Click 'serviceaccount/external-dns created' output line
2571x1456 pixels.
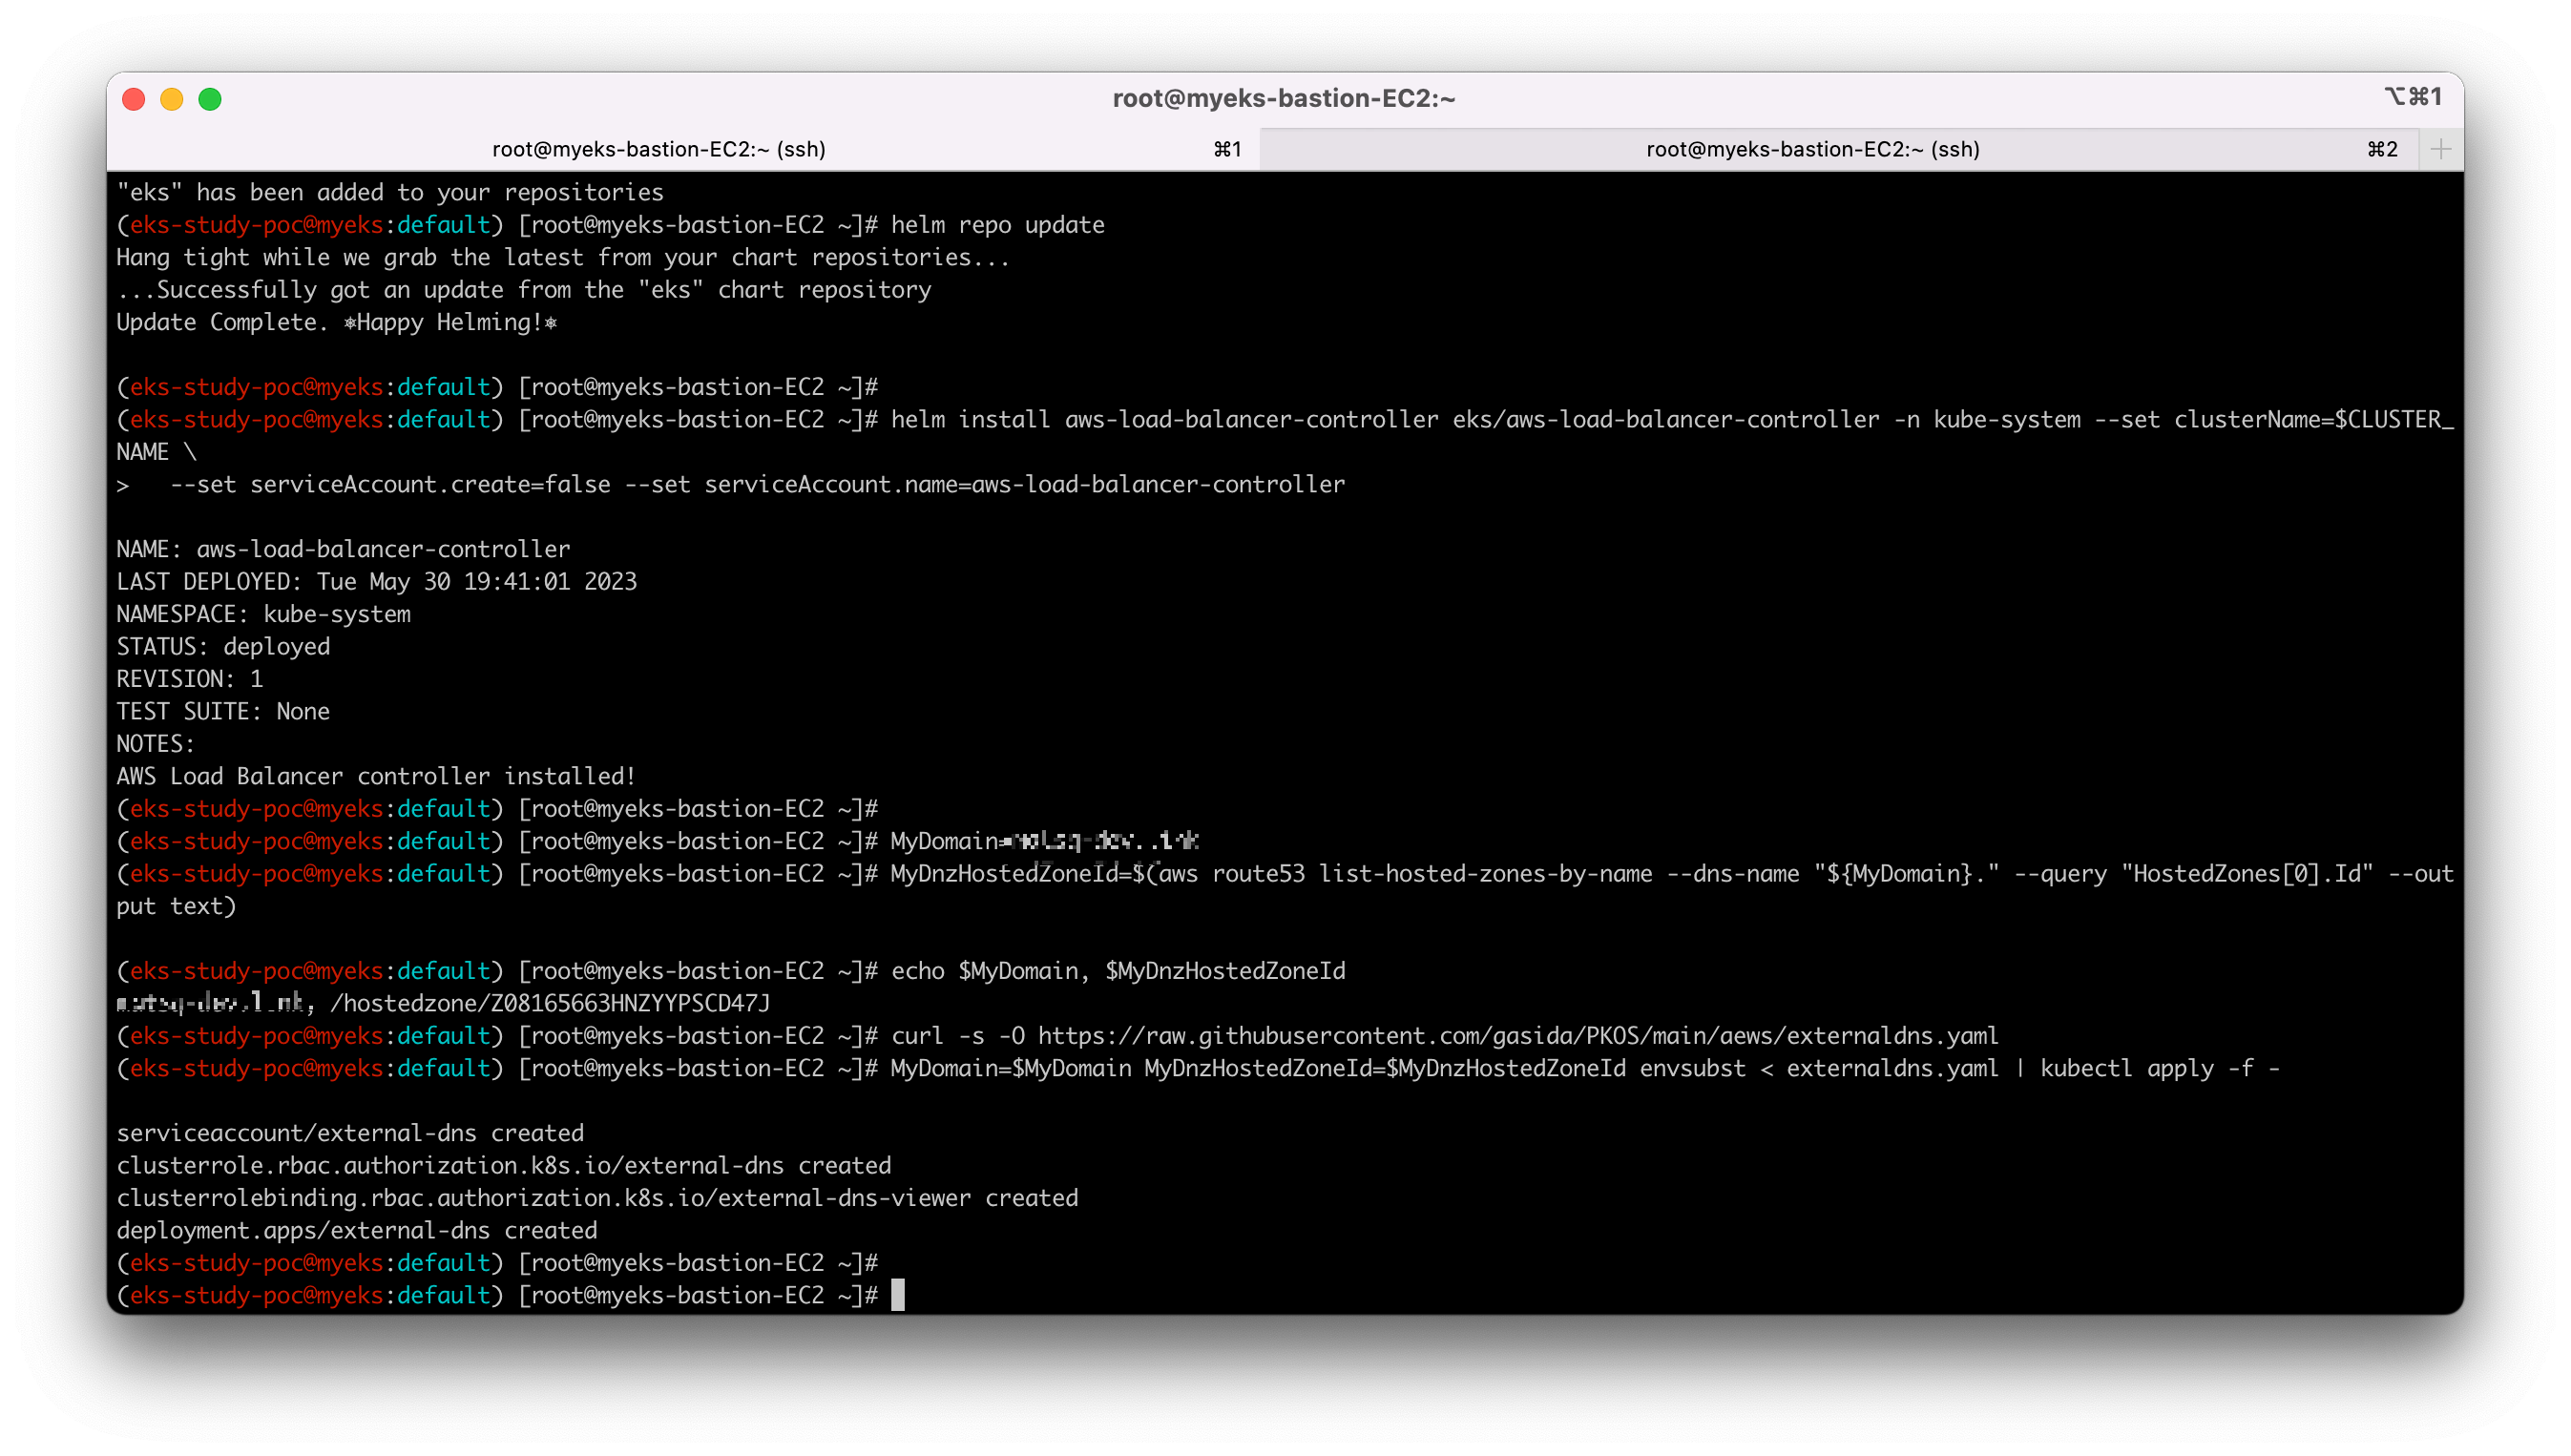click(350, 1133)
